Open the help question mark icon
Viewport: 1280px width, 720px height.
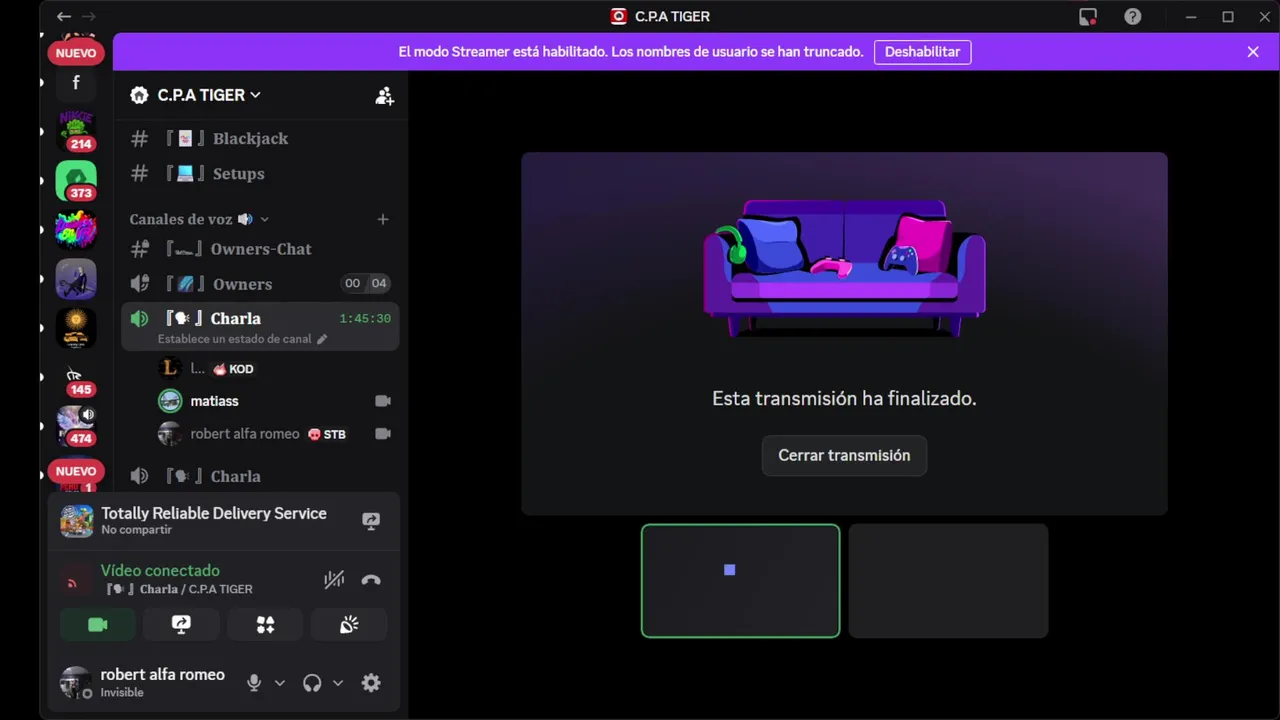coord(1132,17)
